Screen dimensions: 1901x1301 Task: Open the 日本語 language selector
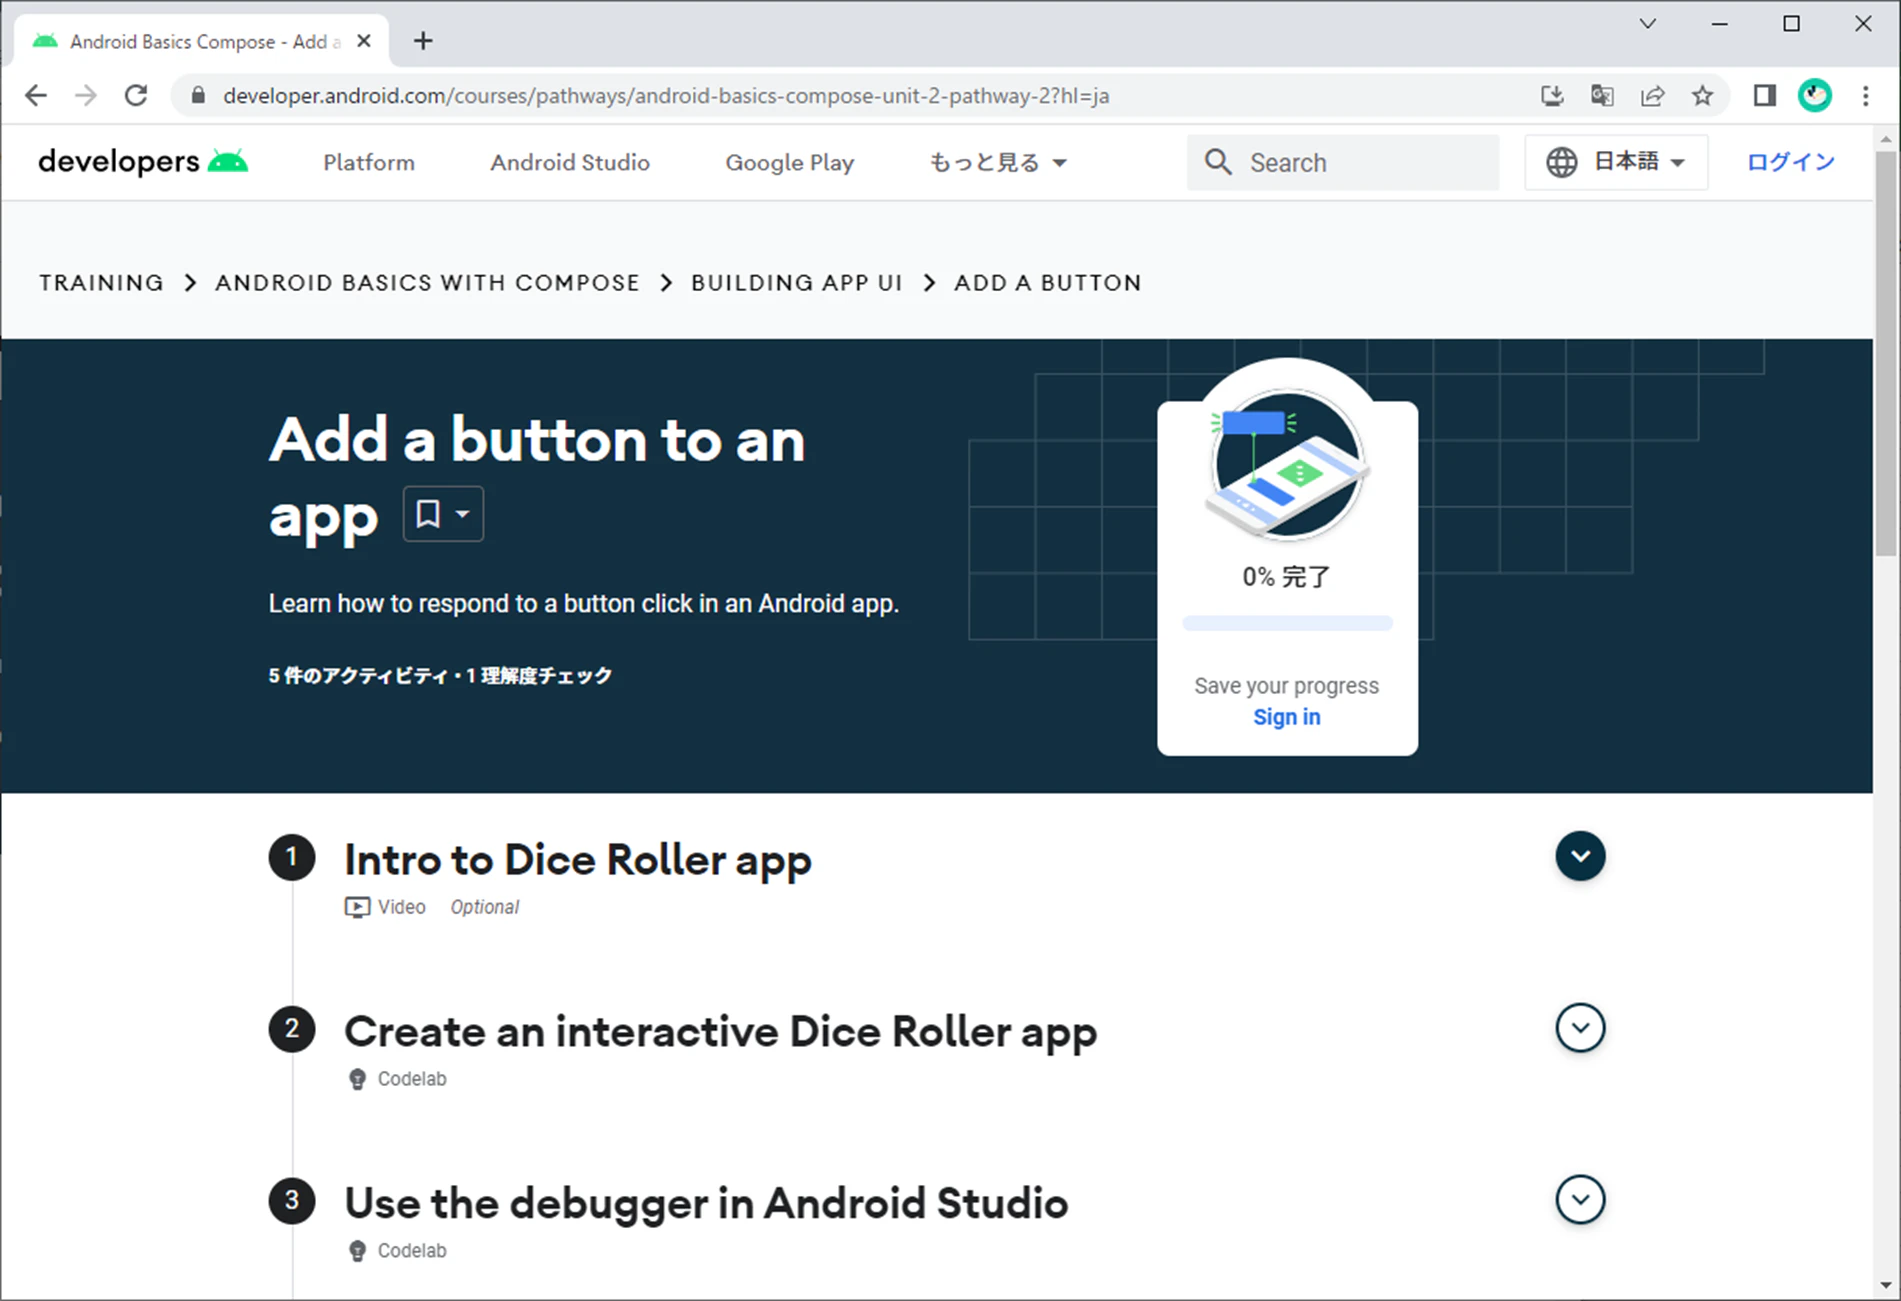click(x=1616, y=162)
